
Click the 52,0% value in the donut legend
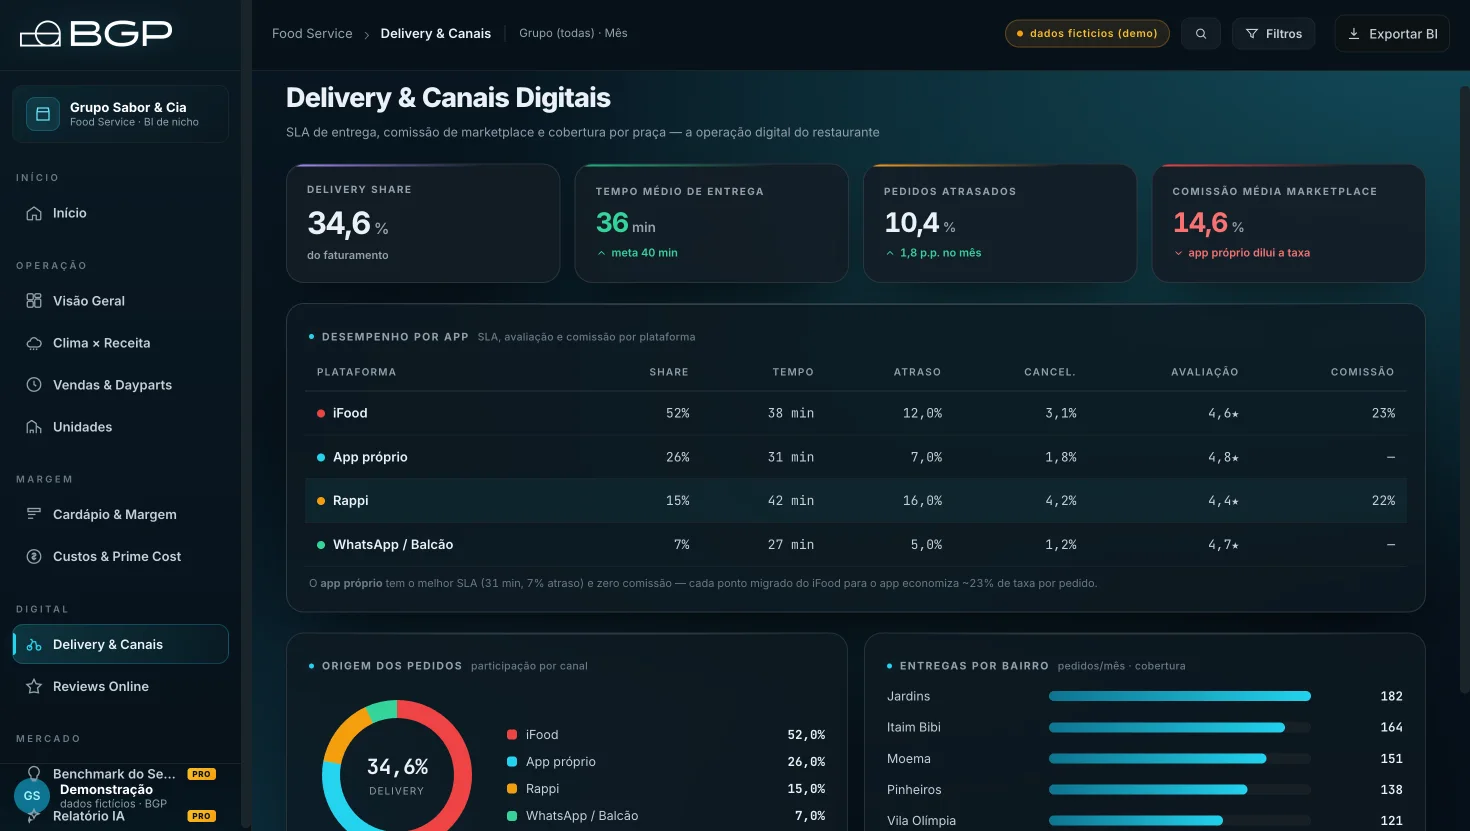pyautogui.click(x=806, y=735)
